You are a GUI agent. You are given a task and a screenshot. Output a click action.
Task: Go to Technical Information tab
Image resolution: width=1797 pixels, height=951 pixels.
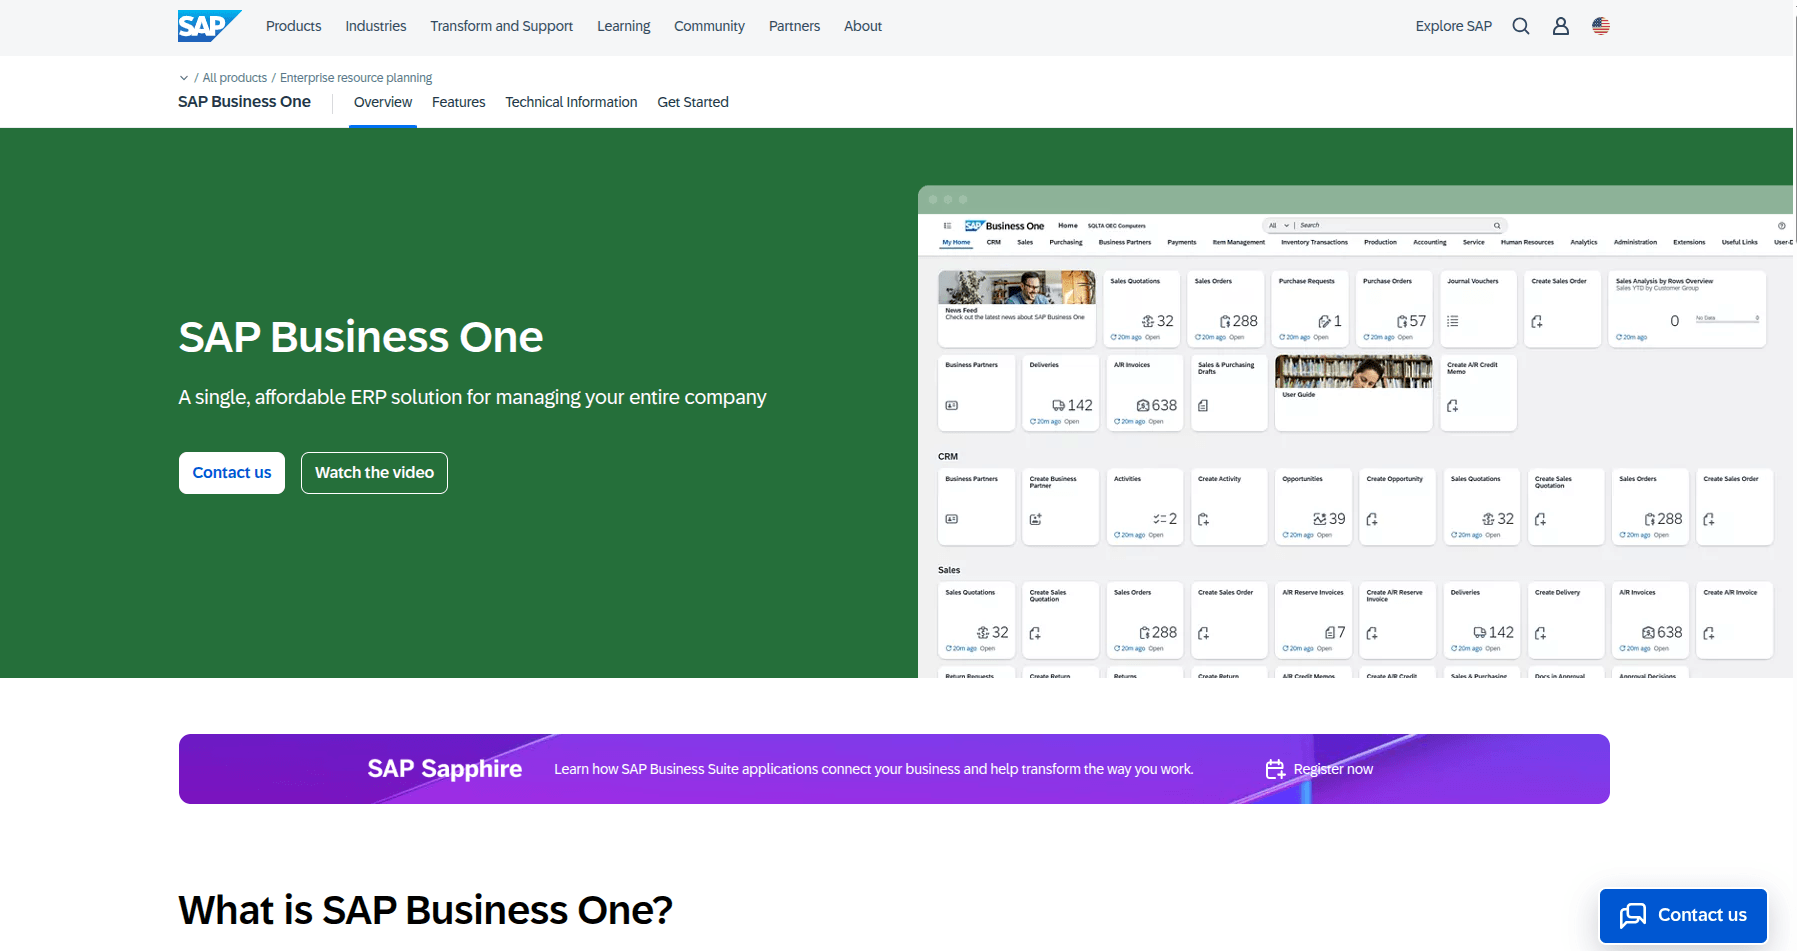coord(571,102)
